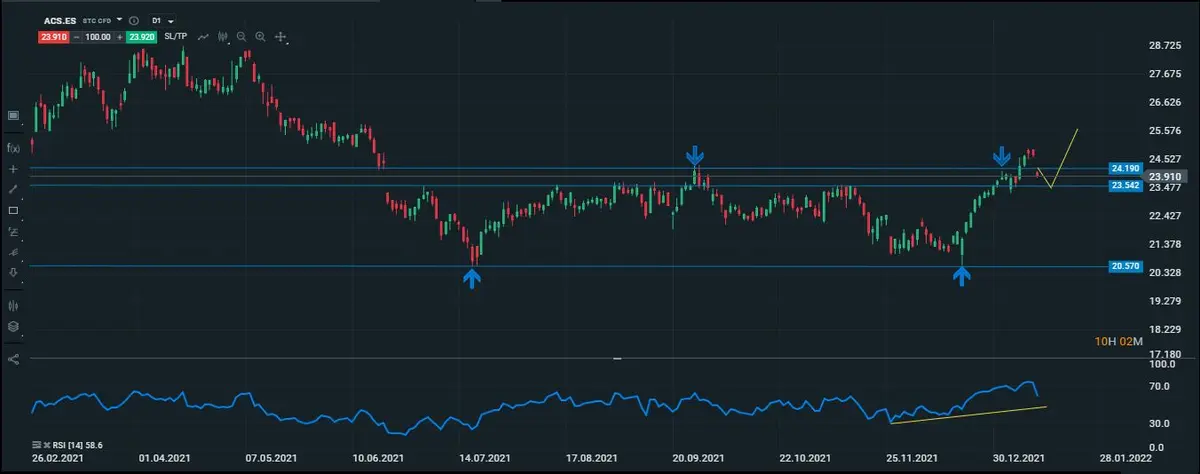Image resolution: width=1200 pixels, height=474 pixels.
Task: Increase volume with the plus button
Action: 118,36
